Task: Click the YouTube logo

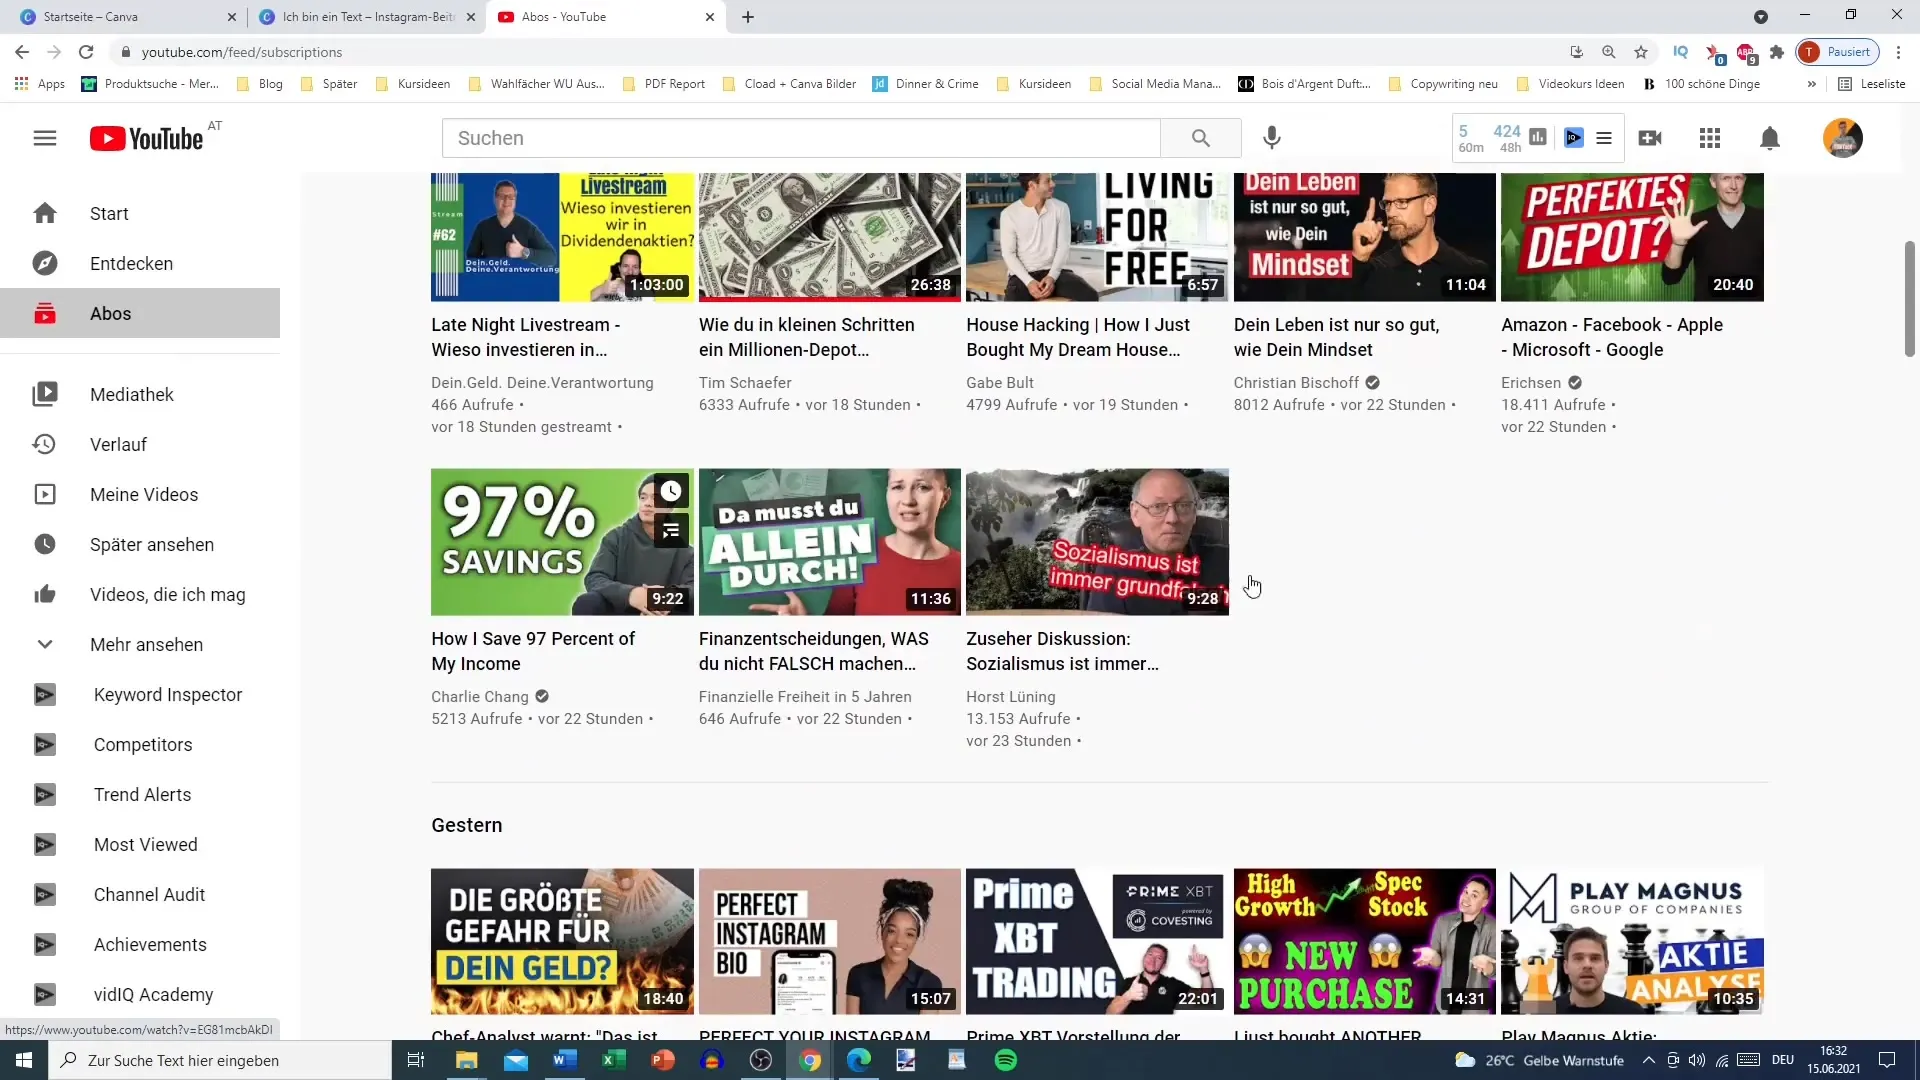Action: pos(147,138)
